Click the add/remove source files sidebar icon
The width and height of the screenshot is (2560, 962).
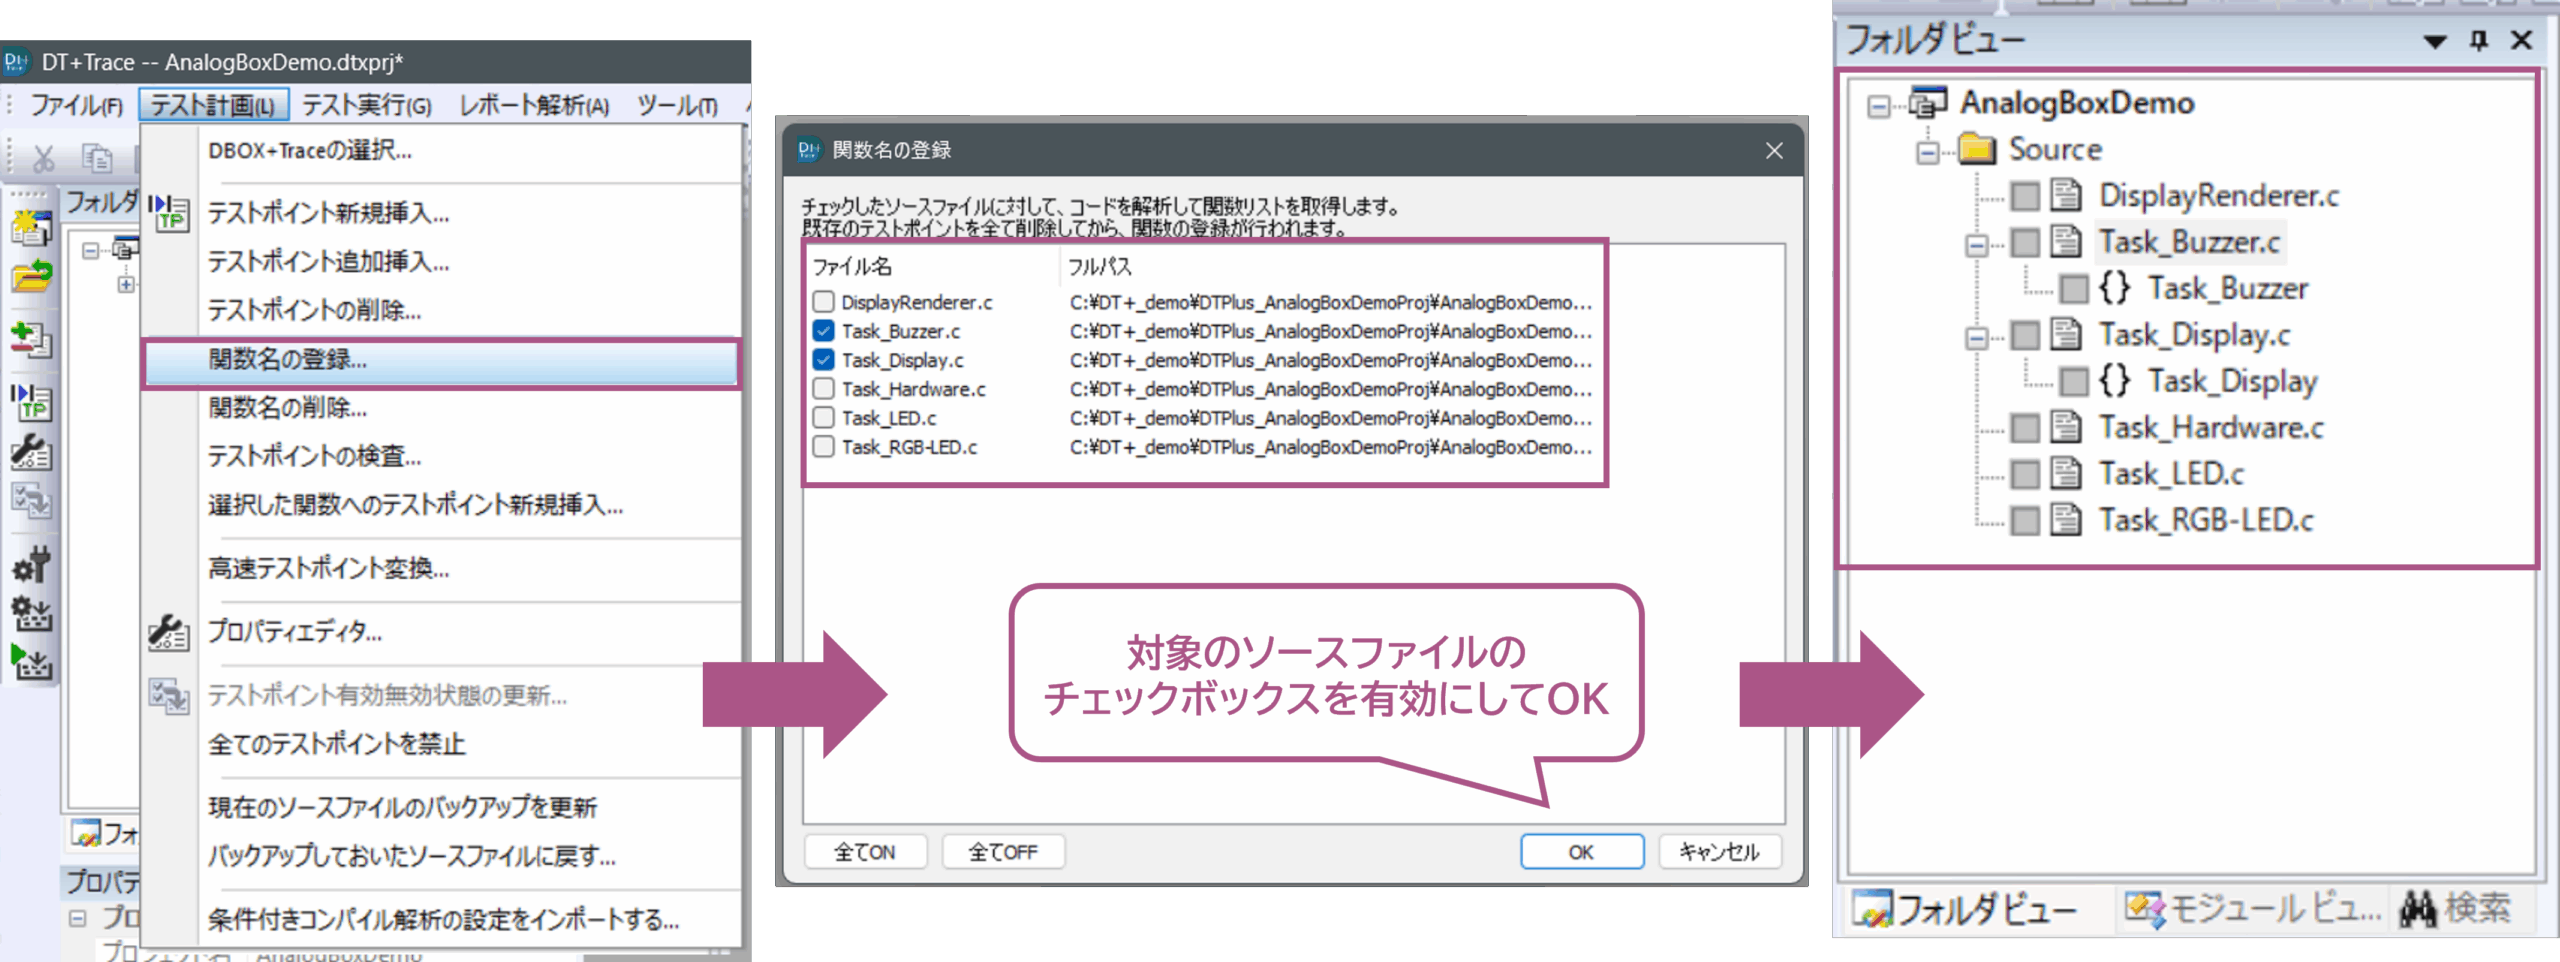[x=31, y=340]
